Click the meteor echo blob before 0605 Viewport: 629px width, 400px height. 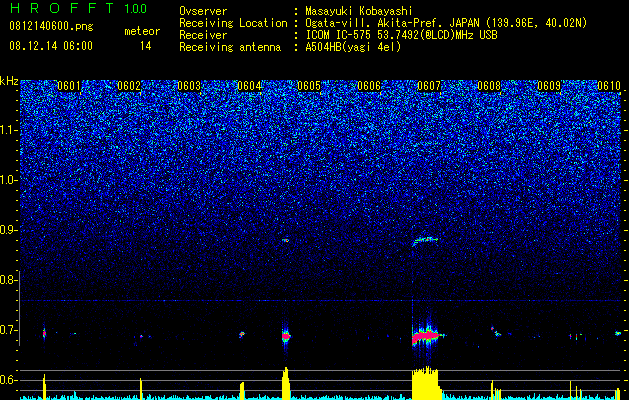coord(286,336)
